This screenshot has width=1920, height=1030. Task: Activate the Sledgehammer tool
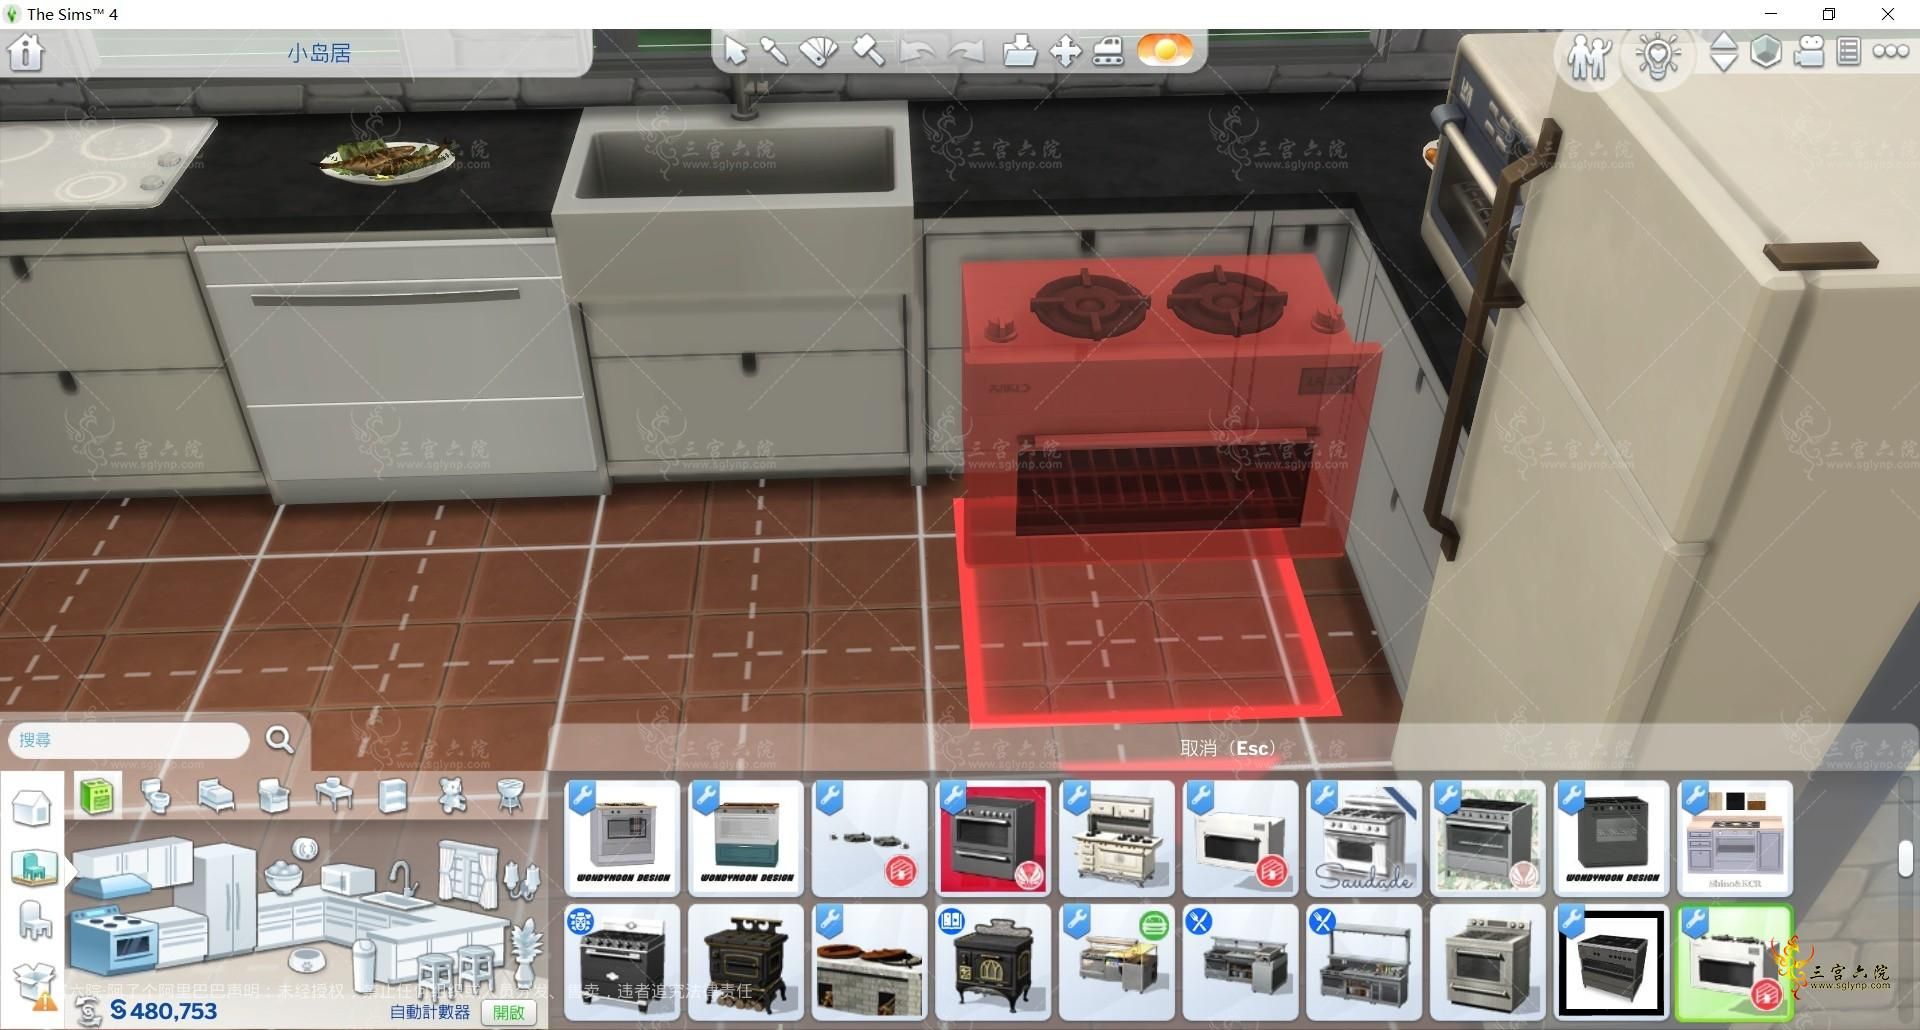point(868,51)
